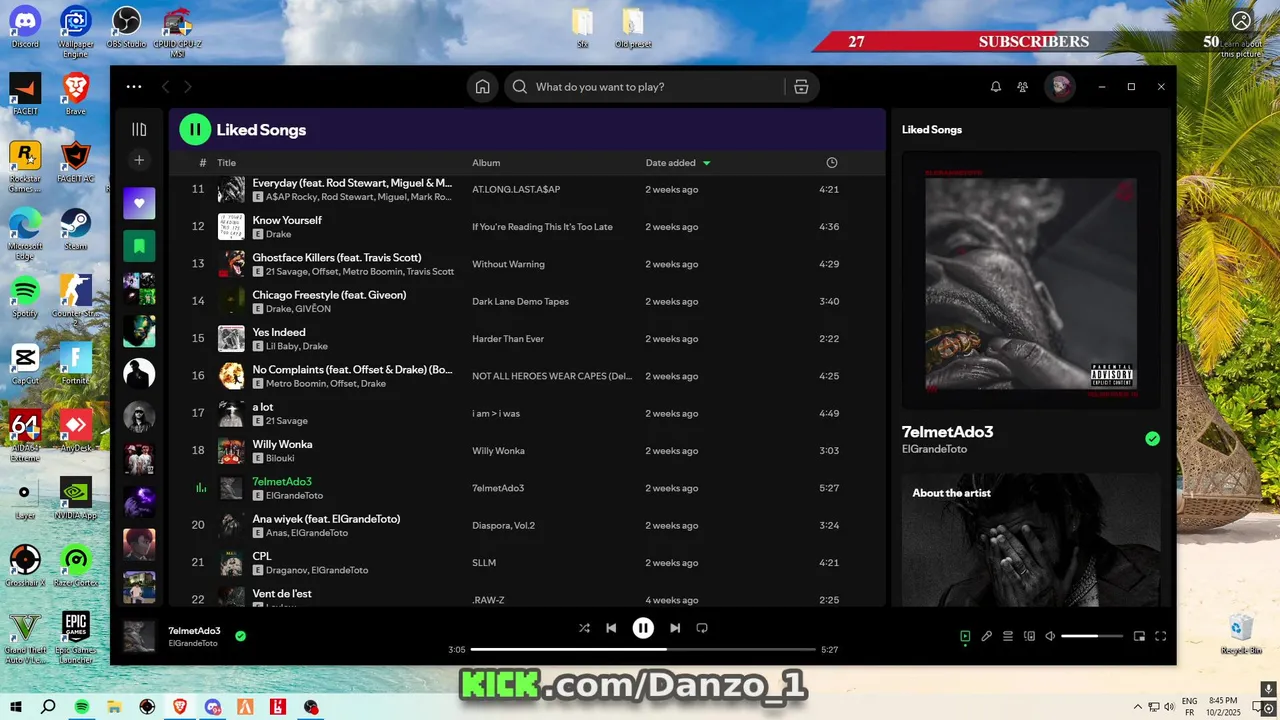The height and width of the screenshot is (720, 1280).
Task: Open the notifications bell (What's New)
Action: (996, 87)
